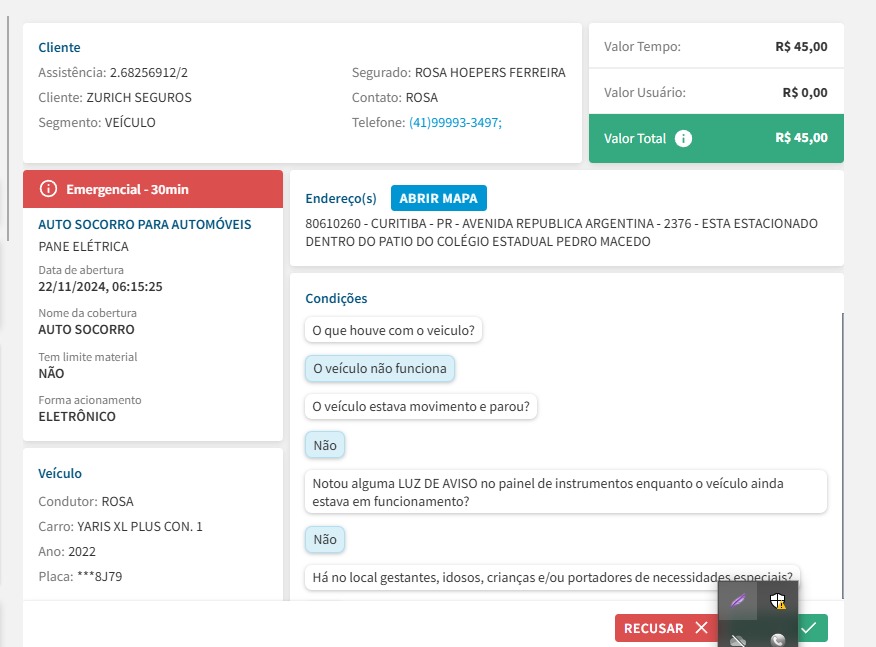The image size is (876, 647).
Task: Click the address text with Avenida Republica Argentina
Action: point(561,232)
